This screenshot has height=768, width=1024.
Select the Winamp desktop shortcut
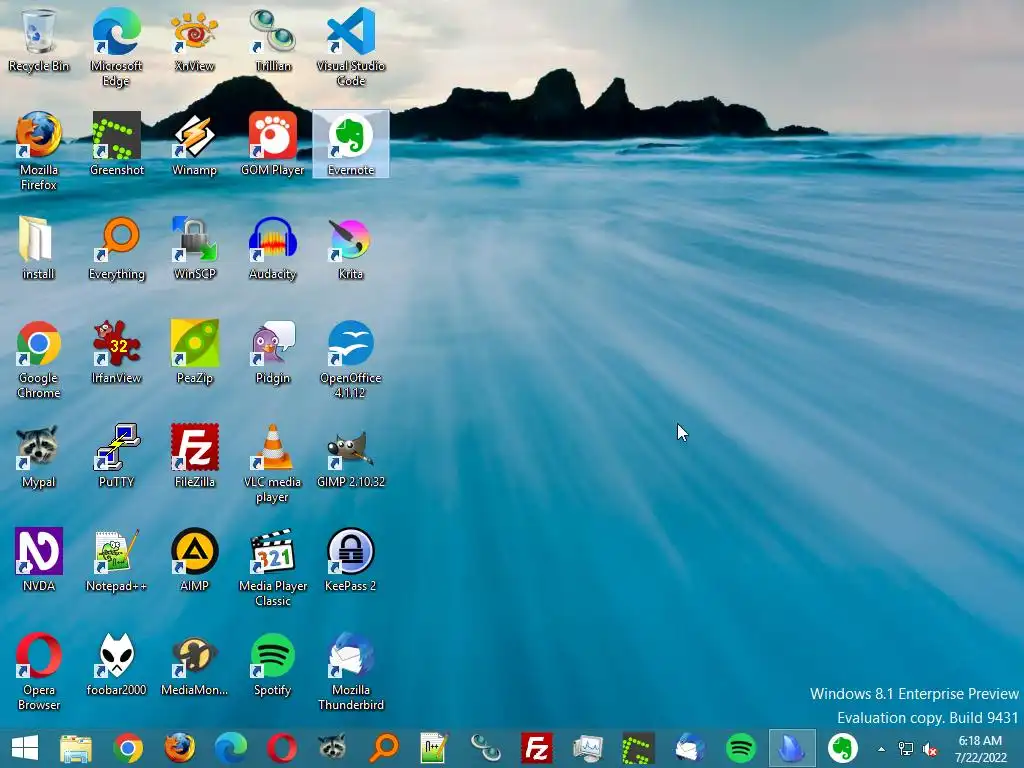click(195, 144)
